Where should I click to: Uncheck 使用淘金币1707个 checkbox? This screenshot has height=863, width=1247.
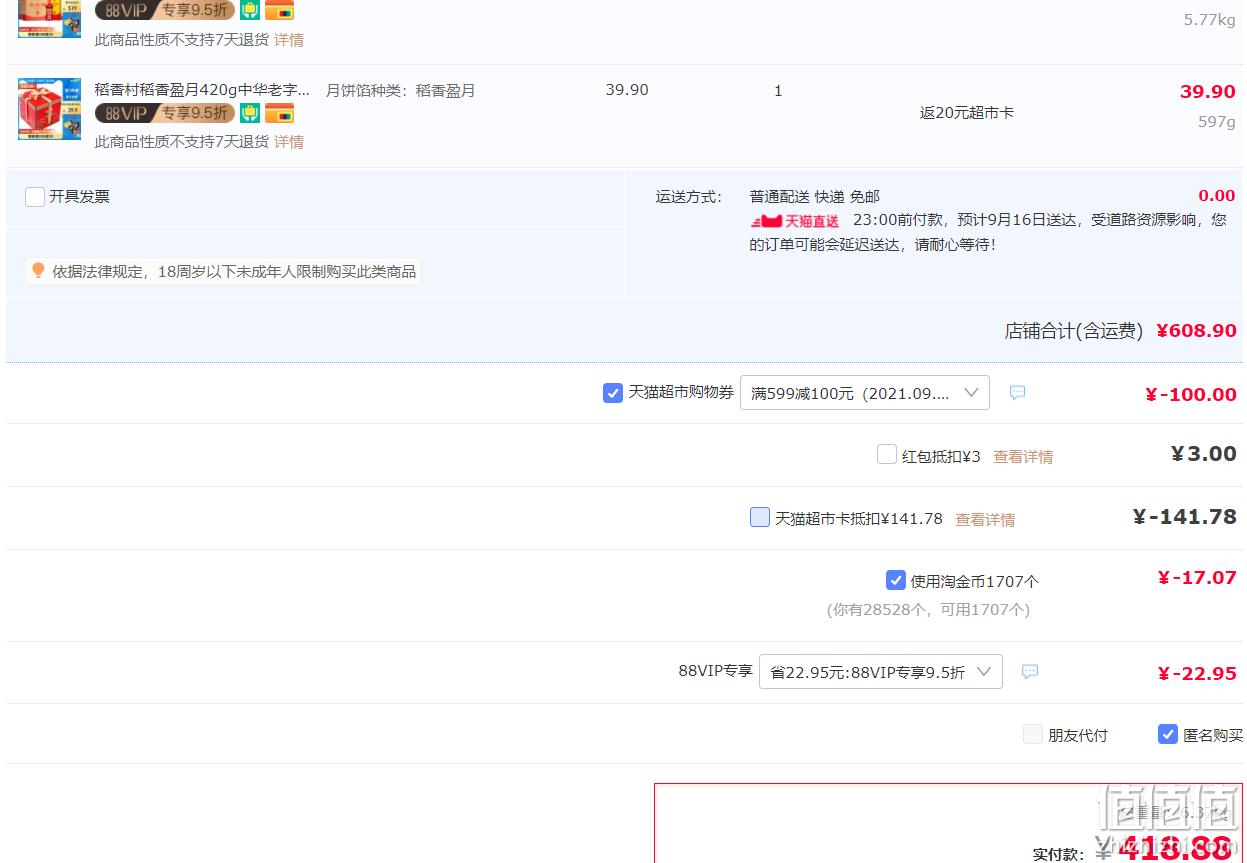[896, 580]
